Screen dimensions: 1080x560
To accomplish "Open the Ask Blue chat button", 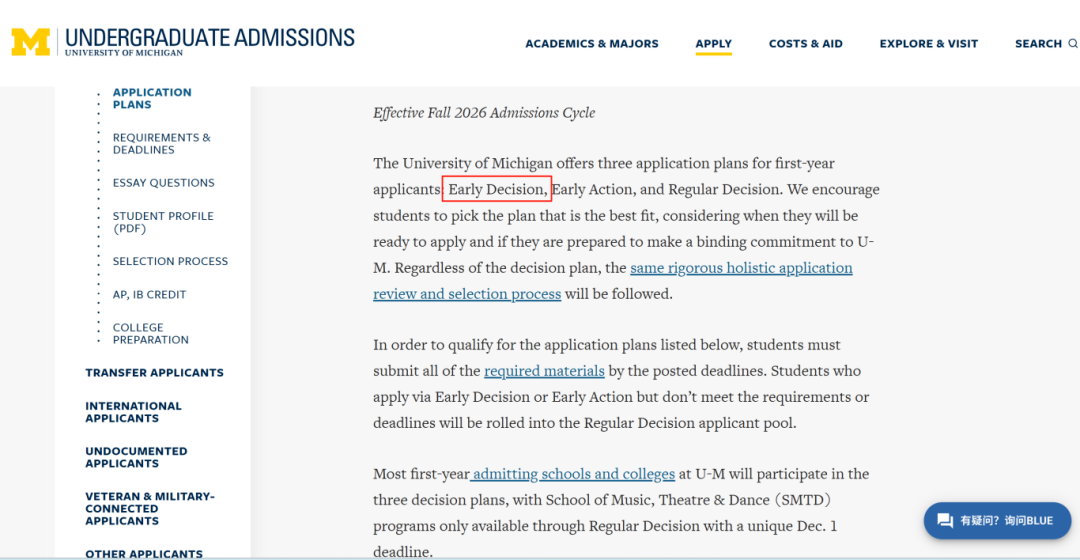I will click(997, 521).
